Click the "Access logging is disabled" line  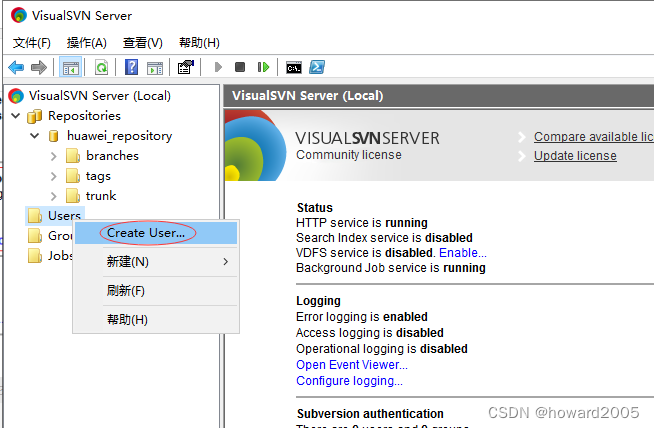pos(370,333)
